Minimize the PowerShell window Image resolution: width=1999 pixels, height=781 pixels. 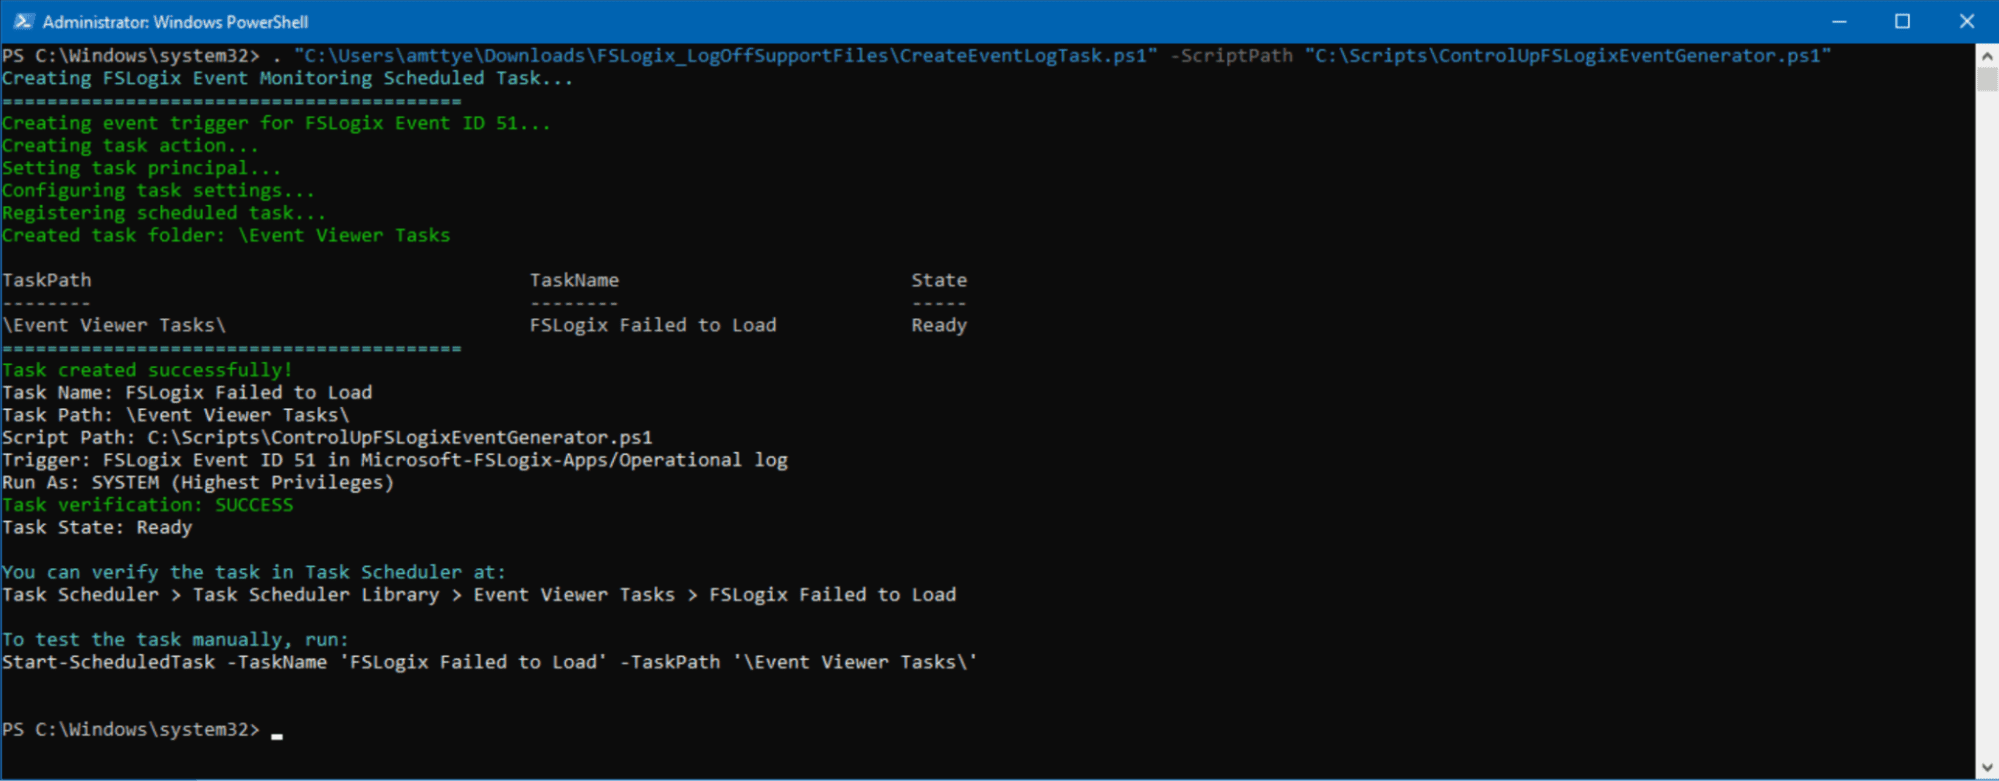[x=1839, y=21]
